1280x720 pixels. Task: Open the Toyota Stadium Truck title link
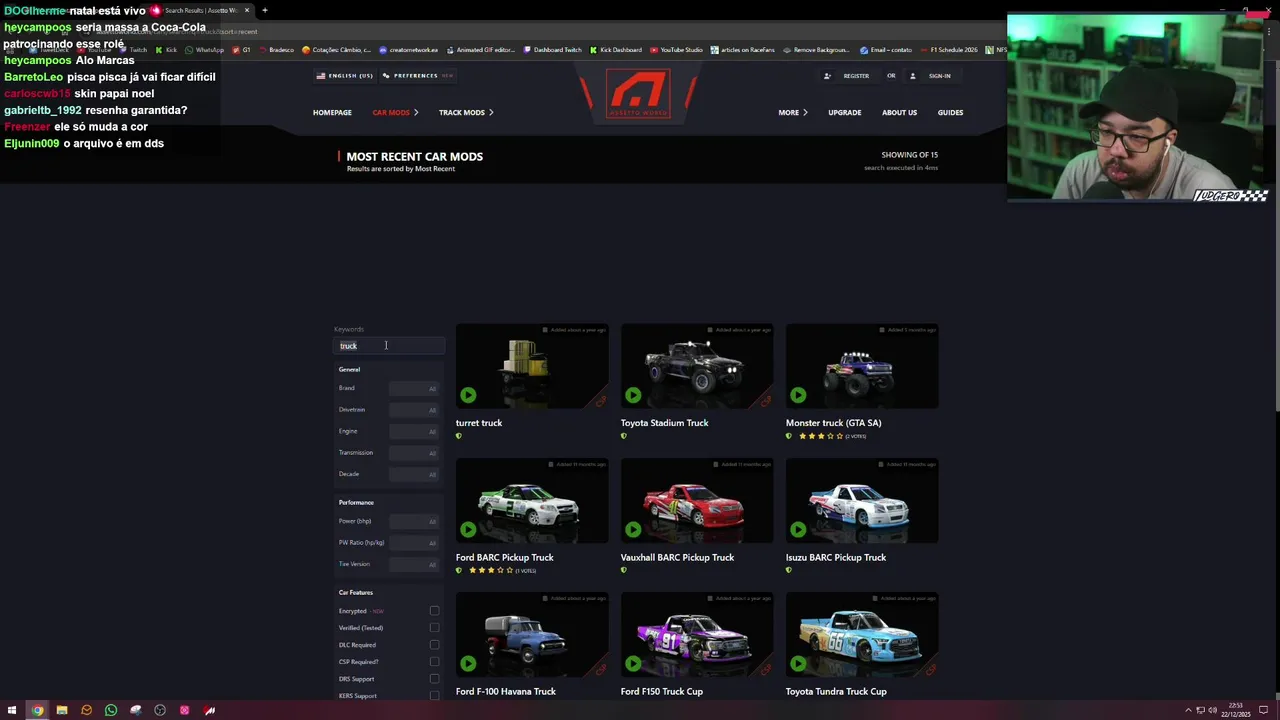[x=664, y=423]
